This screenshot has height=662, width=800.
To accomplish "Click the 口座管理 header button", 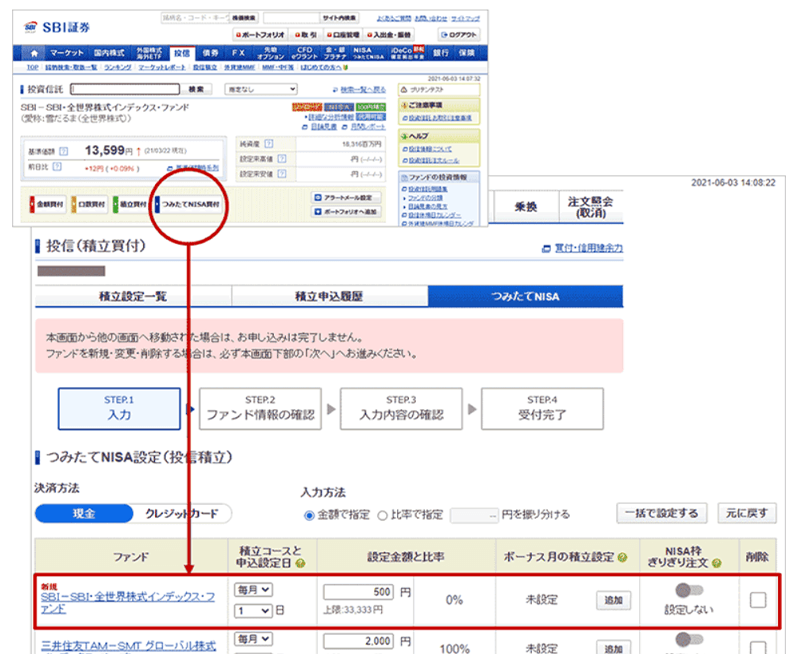I will click(343, 35).
